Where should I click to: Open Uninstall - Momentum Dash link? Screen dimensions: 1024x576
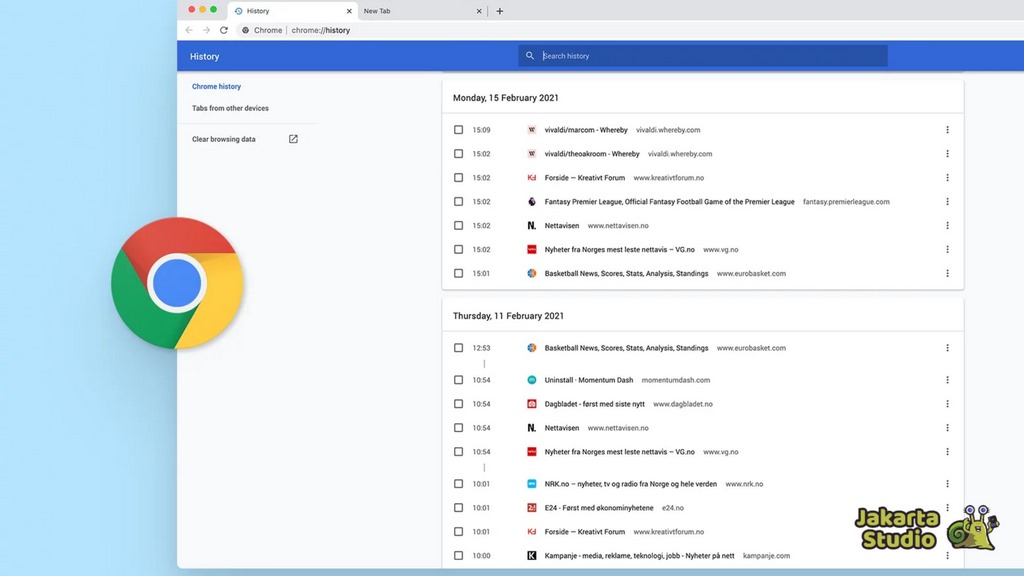(588, 380)
